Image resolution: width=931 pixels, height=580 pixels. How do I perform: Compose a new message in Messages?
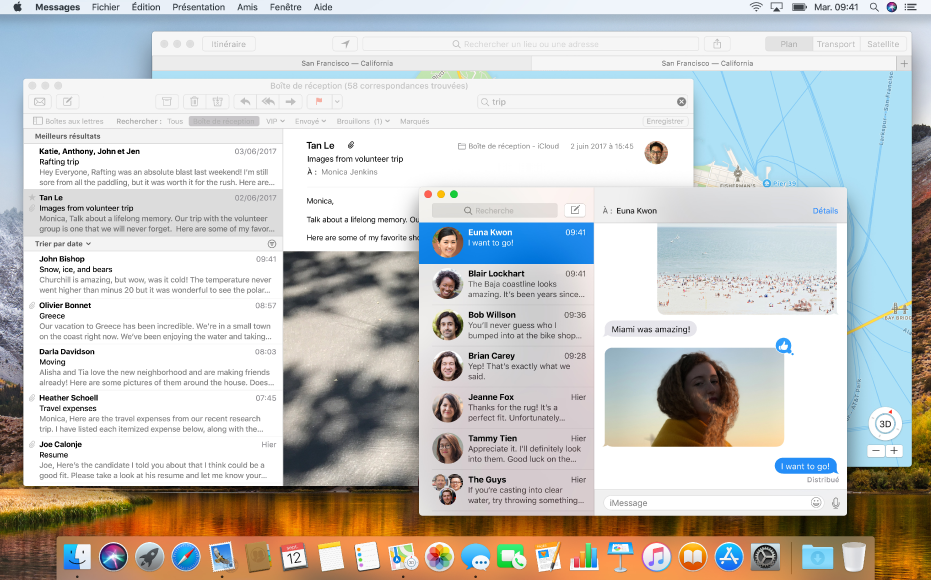pyautogui.click(x=575, y=209)
